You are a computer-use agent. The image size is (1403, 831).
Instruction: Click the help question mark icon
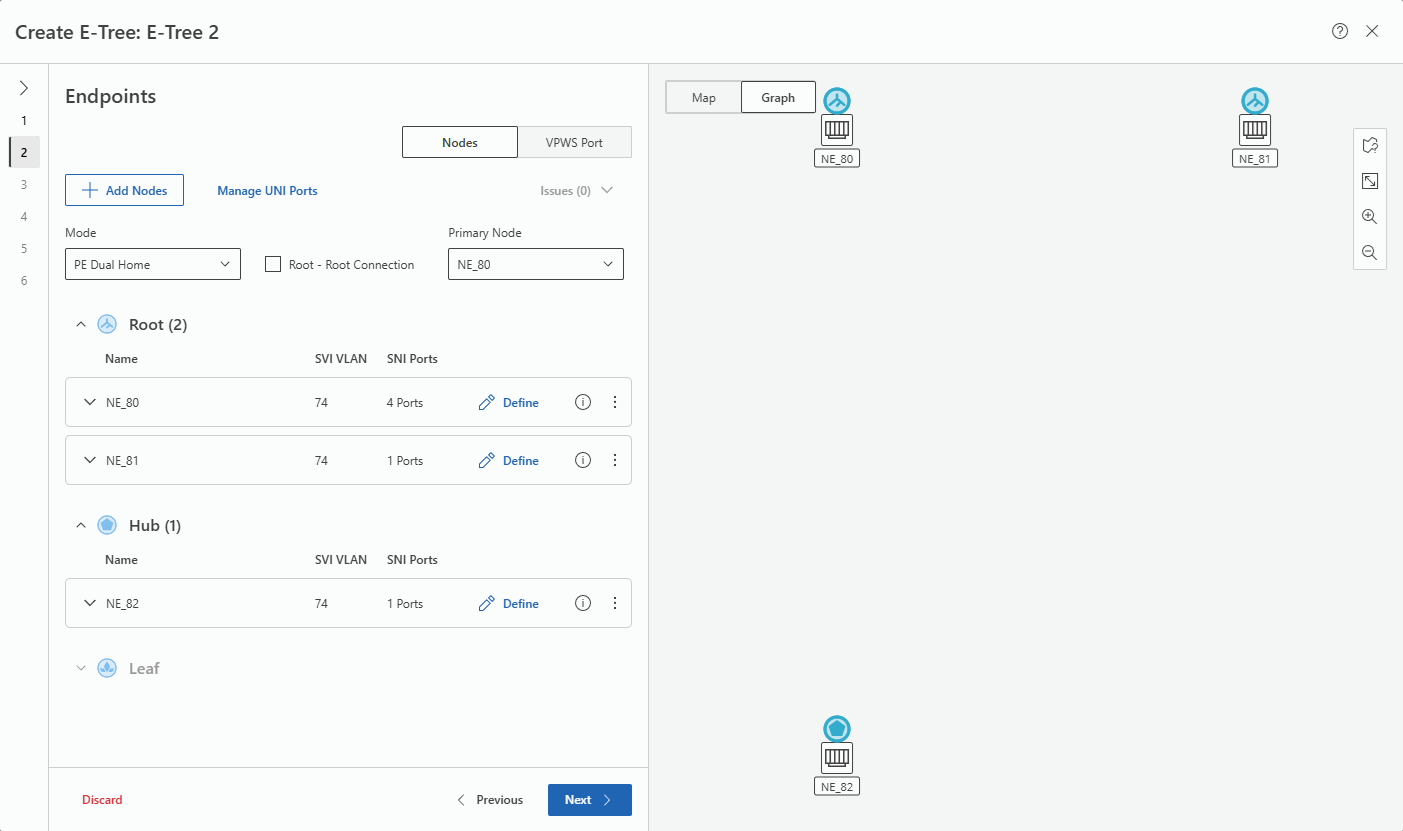click(1340, 31)
